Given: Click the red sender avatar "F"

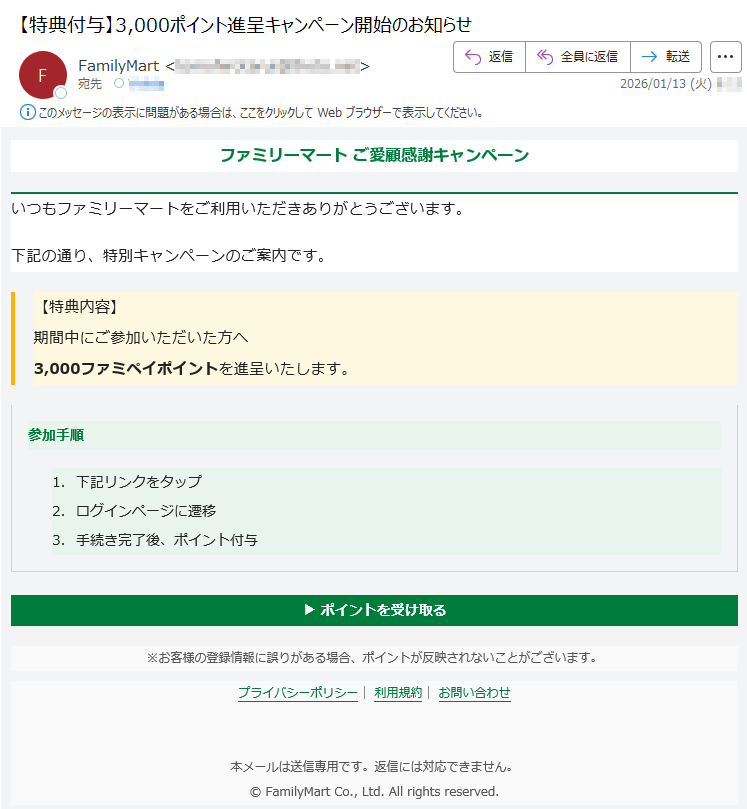Looking at the screenshot, I should tap(42, 75).
